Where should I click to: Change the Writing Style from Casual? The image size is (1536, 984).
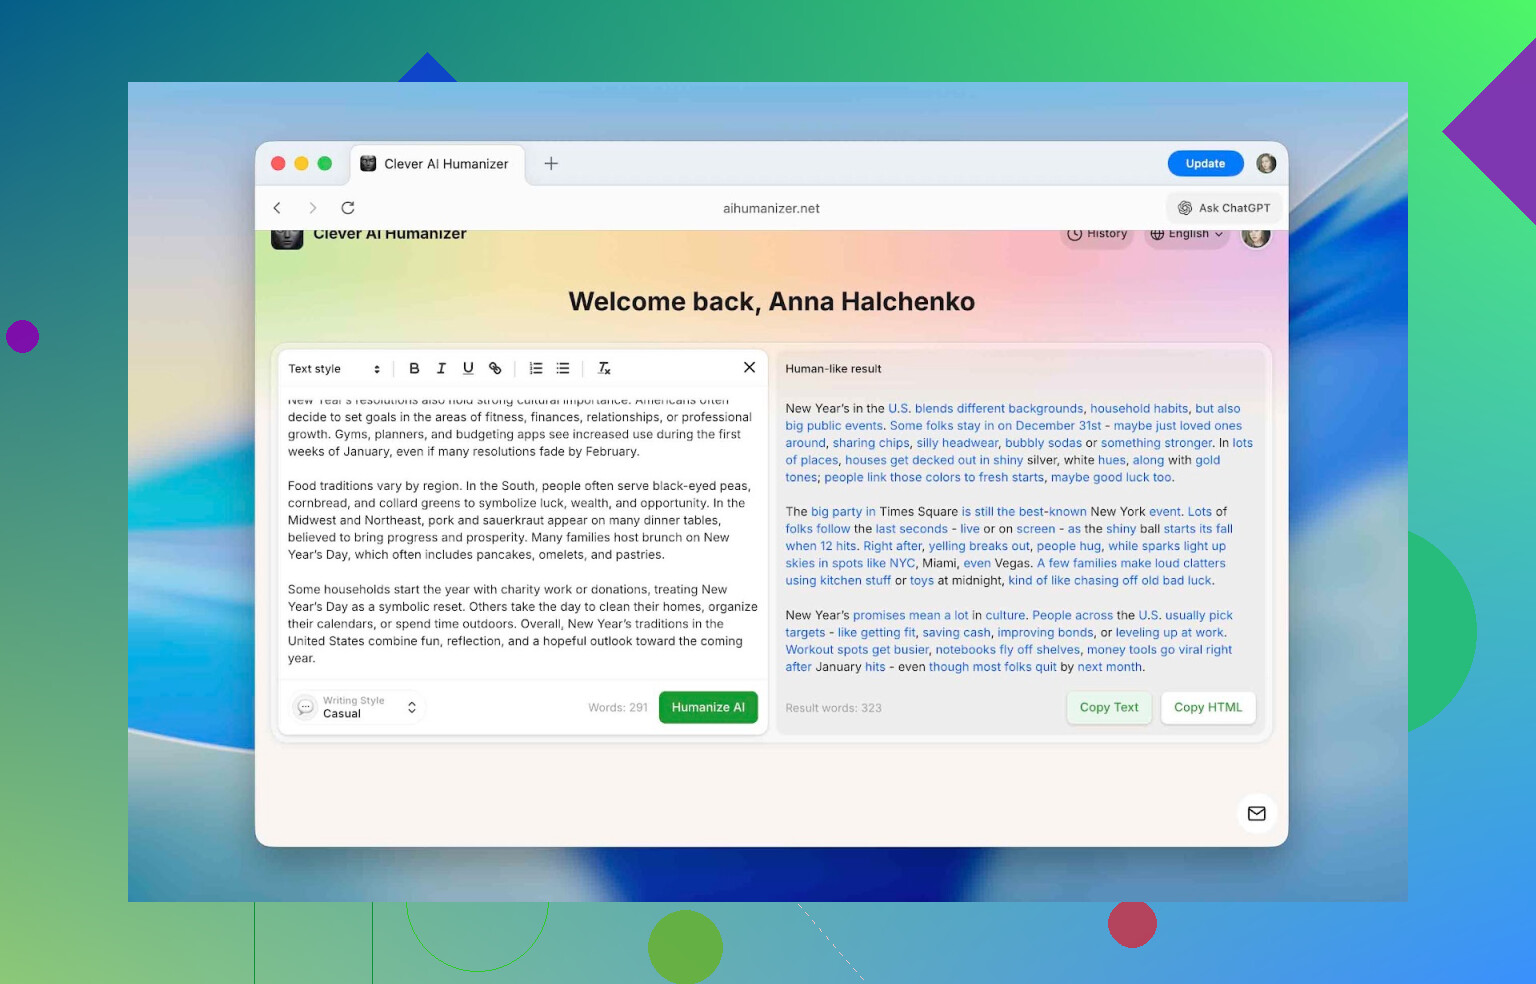point(359,707)
